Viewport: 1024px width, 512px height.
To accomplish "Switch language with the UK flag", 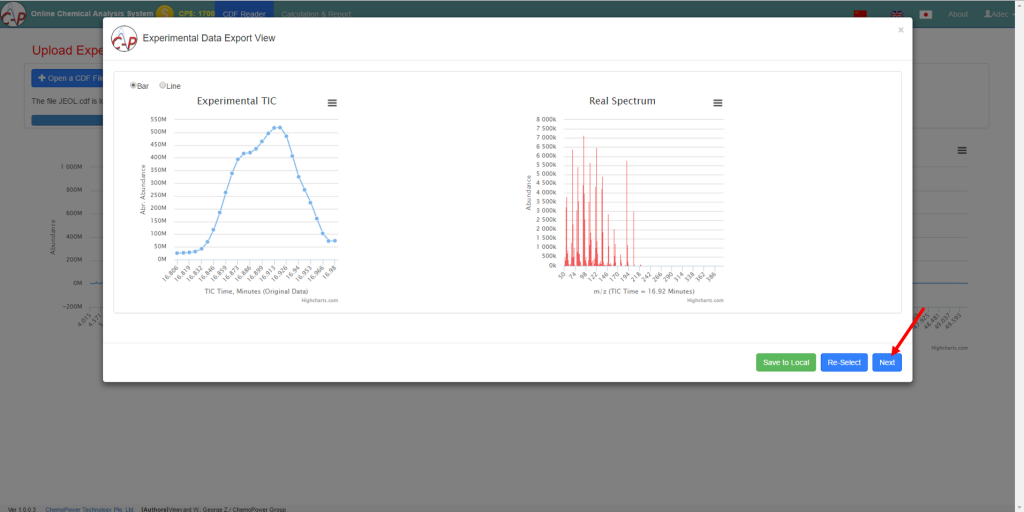I will click(897, 14).
